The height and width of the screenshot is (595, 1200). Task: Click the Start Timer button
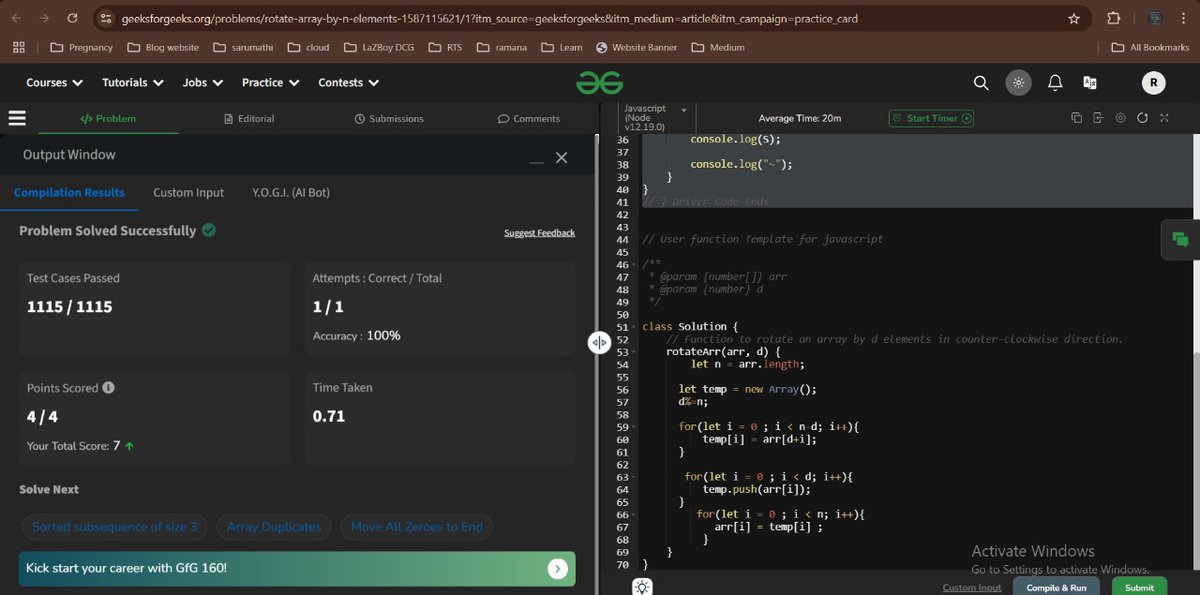click(931, 118)
